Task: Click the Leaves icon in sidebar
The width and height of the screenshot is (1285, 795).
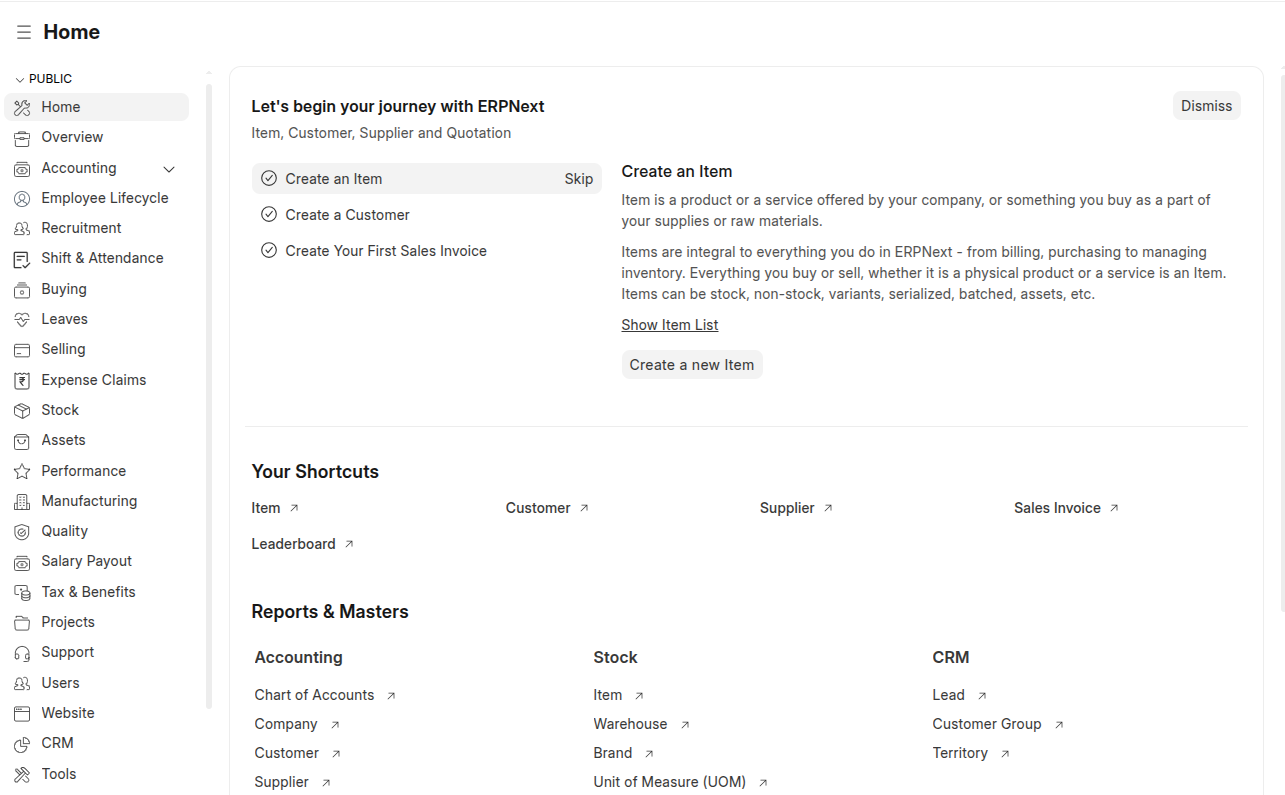Action: click(22, 319)
